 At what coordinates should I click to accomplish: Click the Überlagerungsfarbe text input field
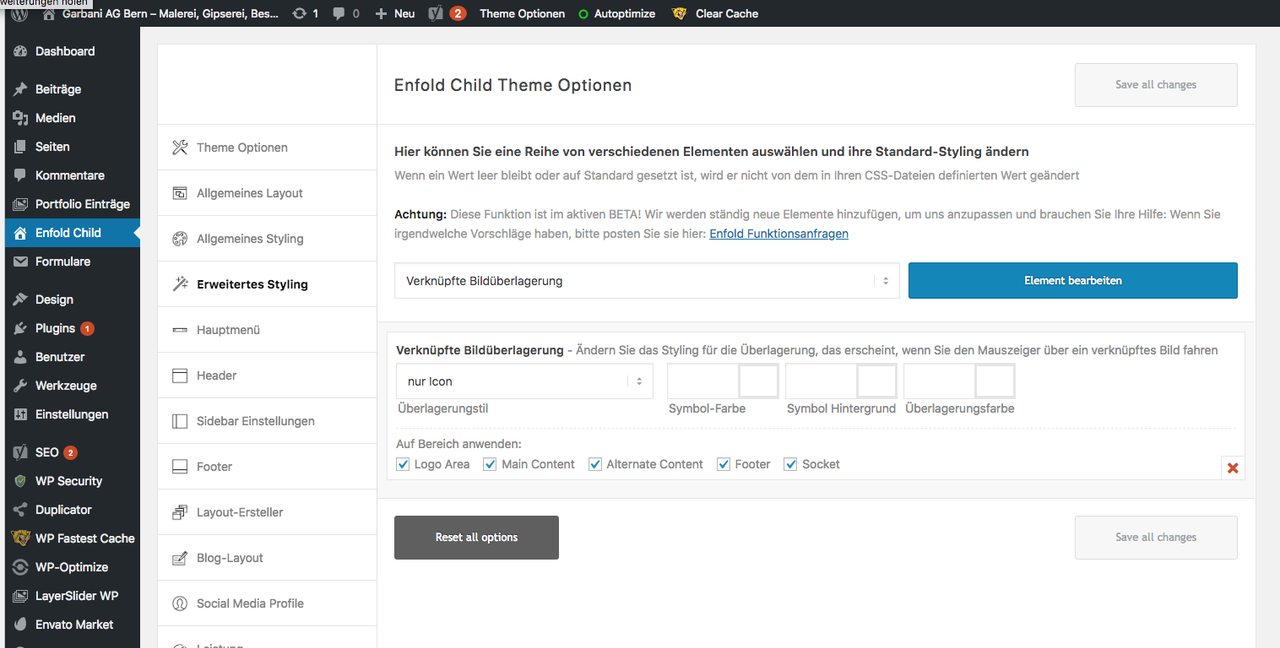pos(940,381)
